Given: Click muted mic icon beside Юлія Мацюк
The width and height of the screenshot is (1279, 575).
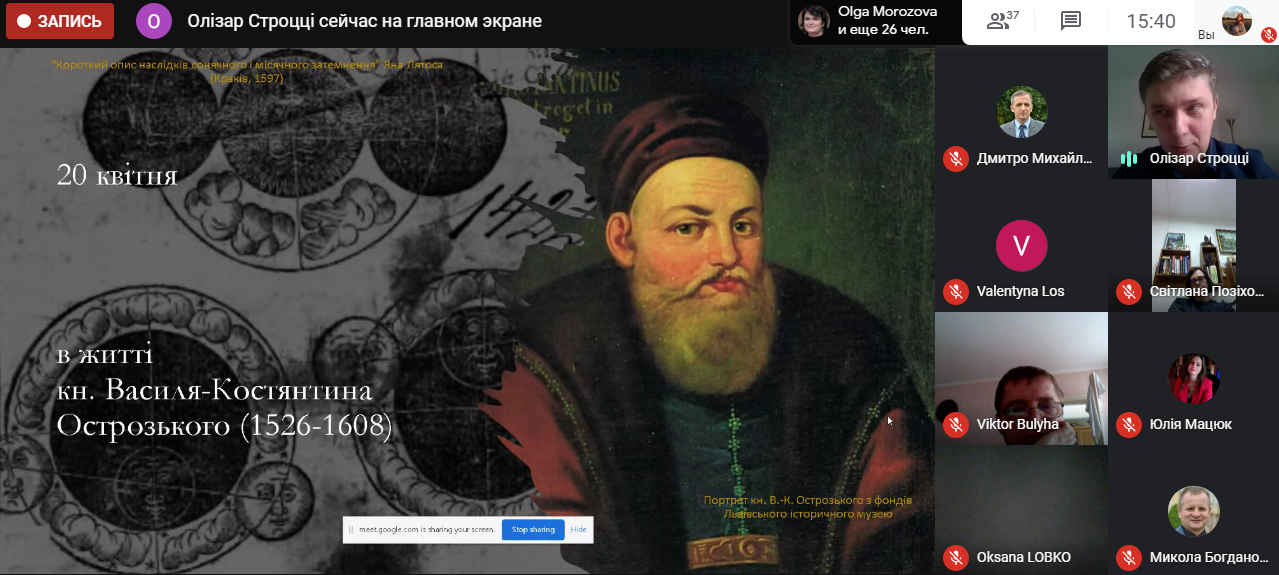Looking at the screenshot, I should pyautogui.click(x=1129, y=424).
